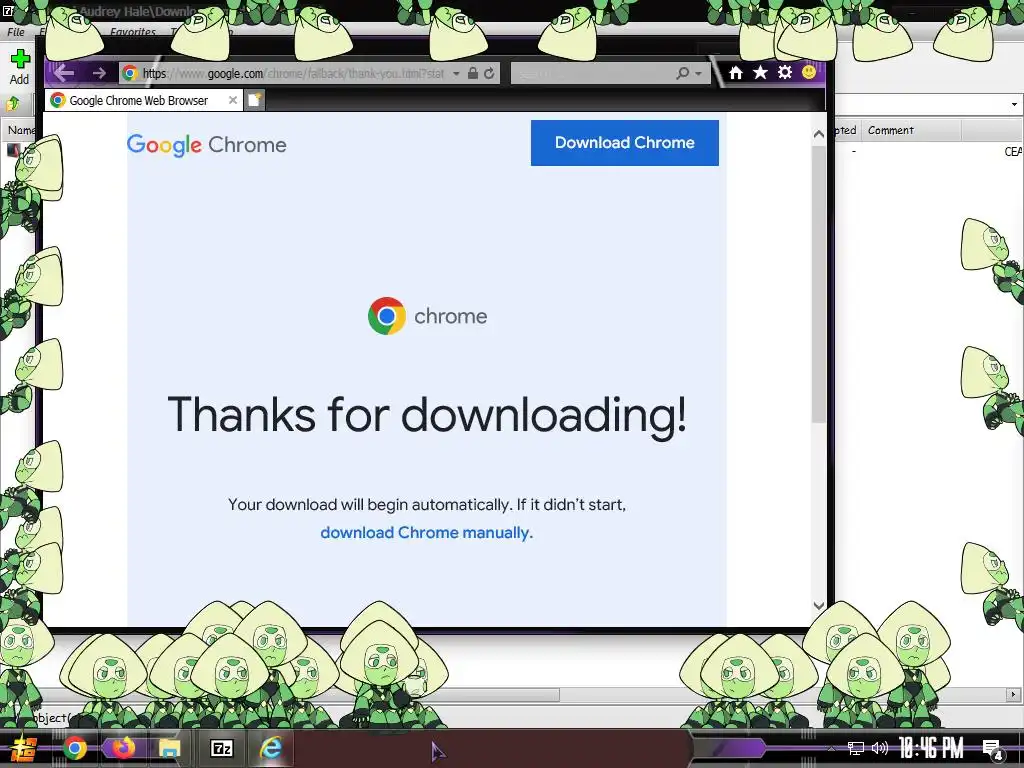Open the address bar autocomplete dropdown arrow
Screen dimensions: 1024x768
click(456, 74)
